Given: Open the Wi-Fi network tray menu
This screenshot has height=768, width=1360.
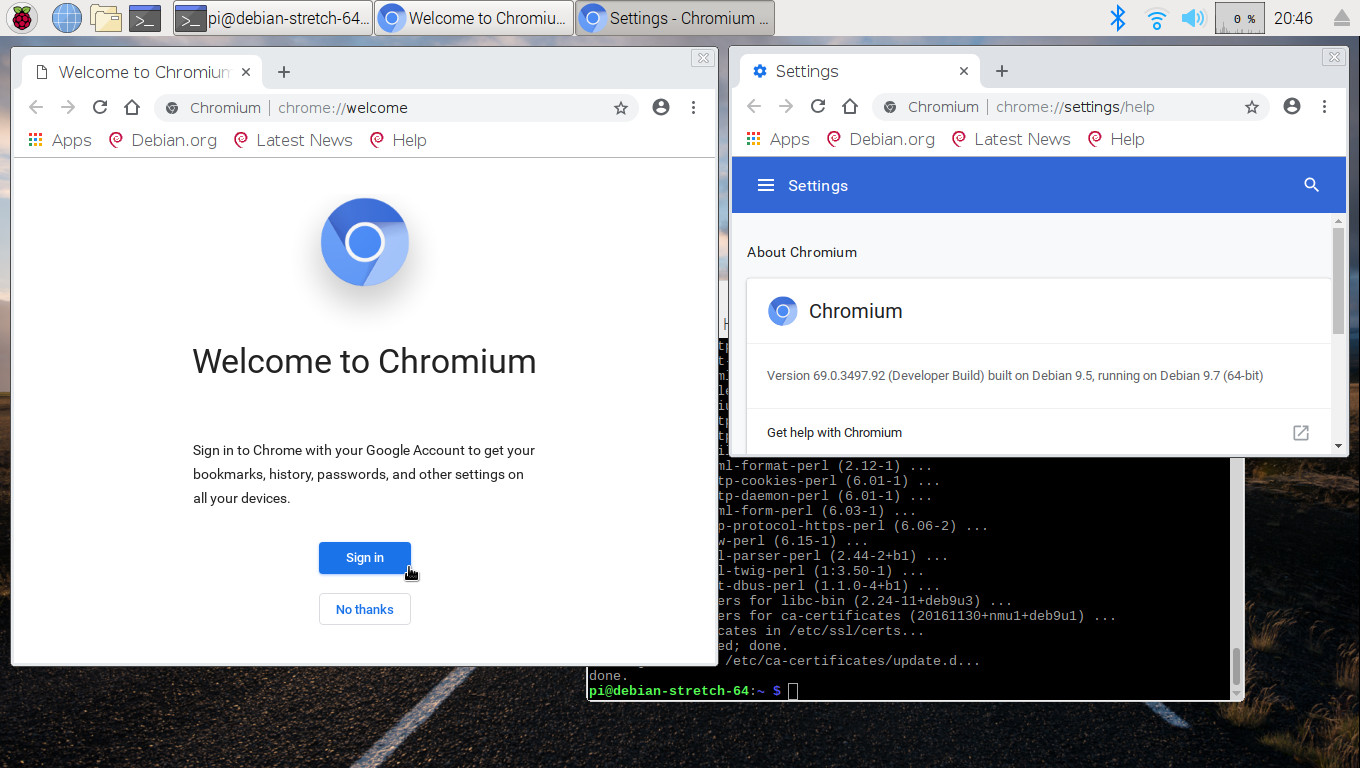Looking at the screenshot, I should tap(1156, 18).
